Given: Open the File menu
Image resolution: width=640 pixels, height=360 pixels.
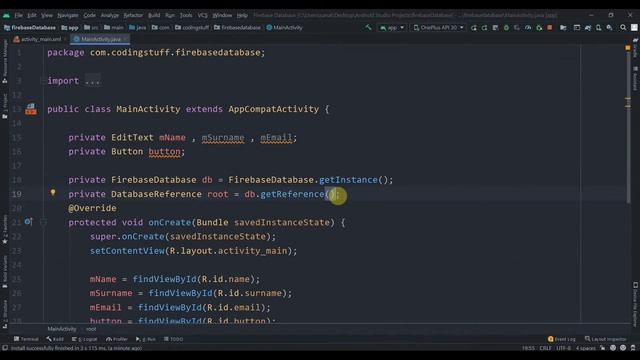Looking at the screenshot, I should pos(19,15).
